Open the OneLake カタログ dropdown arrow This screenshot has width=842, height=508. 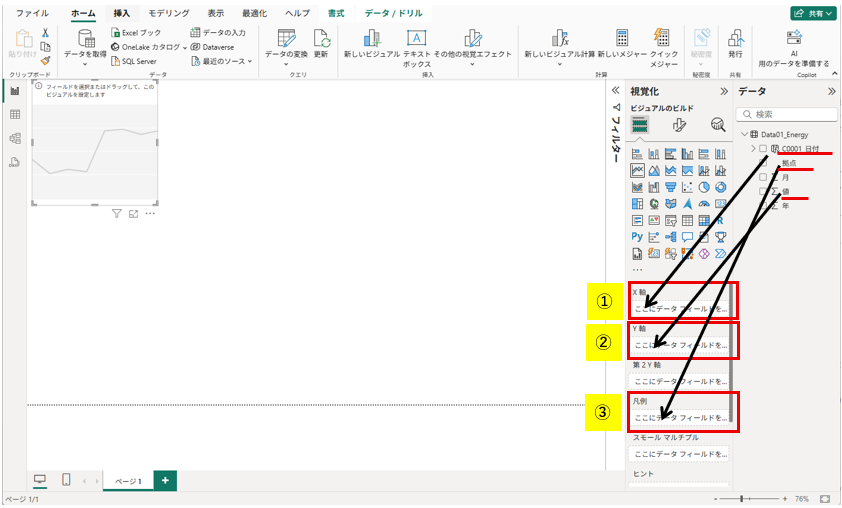185,47
